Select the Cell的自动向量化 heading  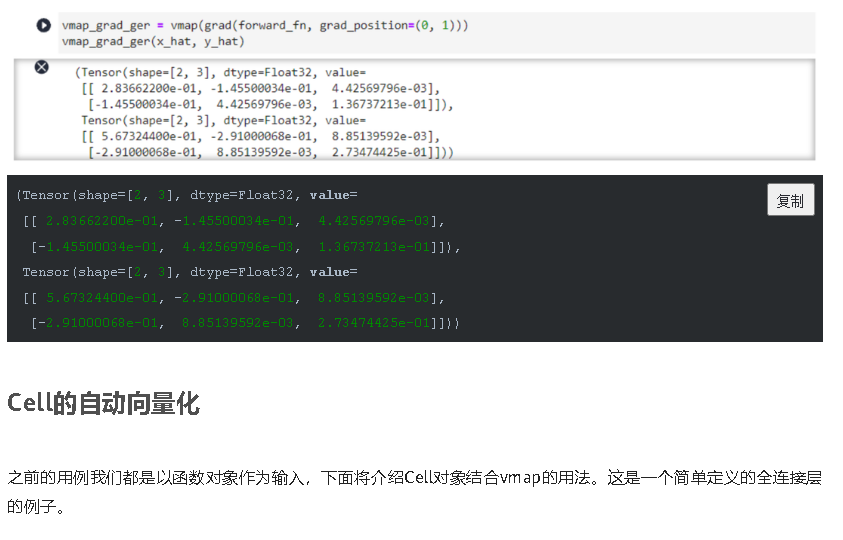[103, 404]
